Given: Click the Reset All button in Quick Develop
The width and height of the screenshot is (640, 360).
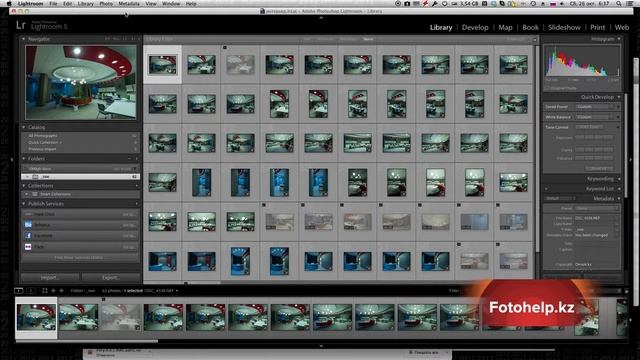Looking at the screenshot, I should 599,168.
